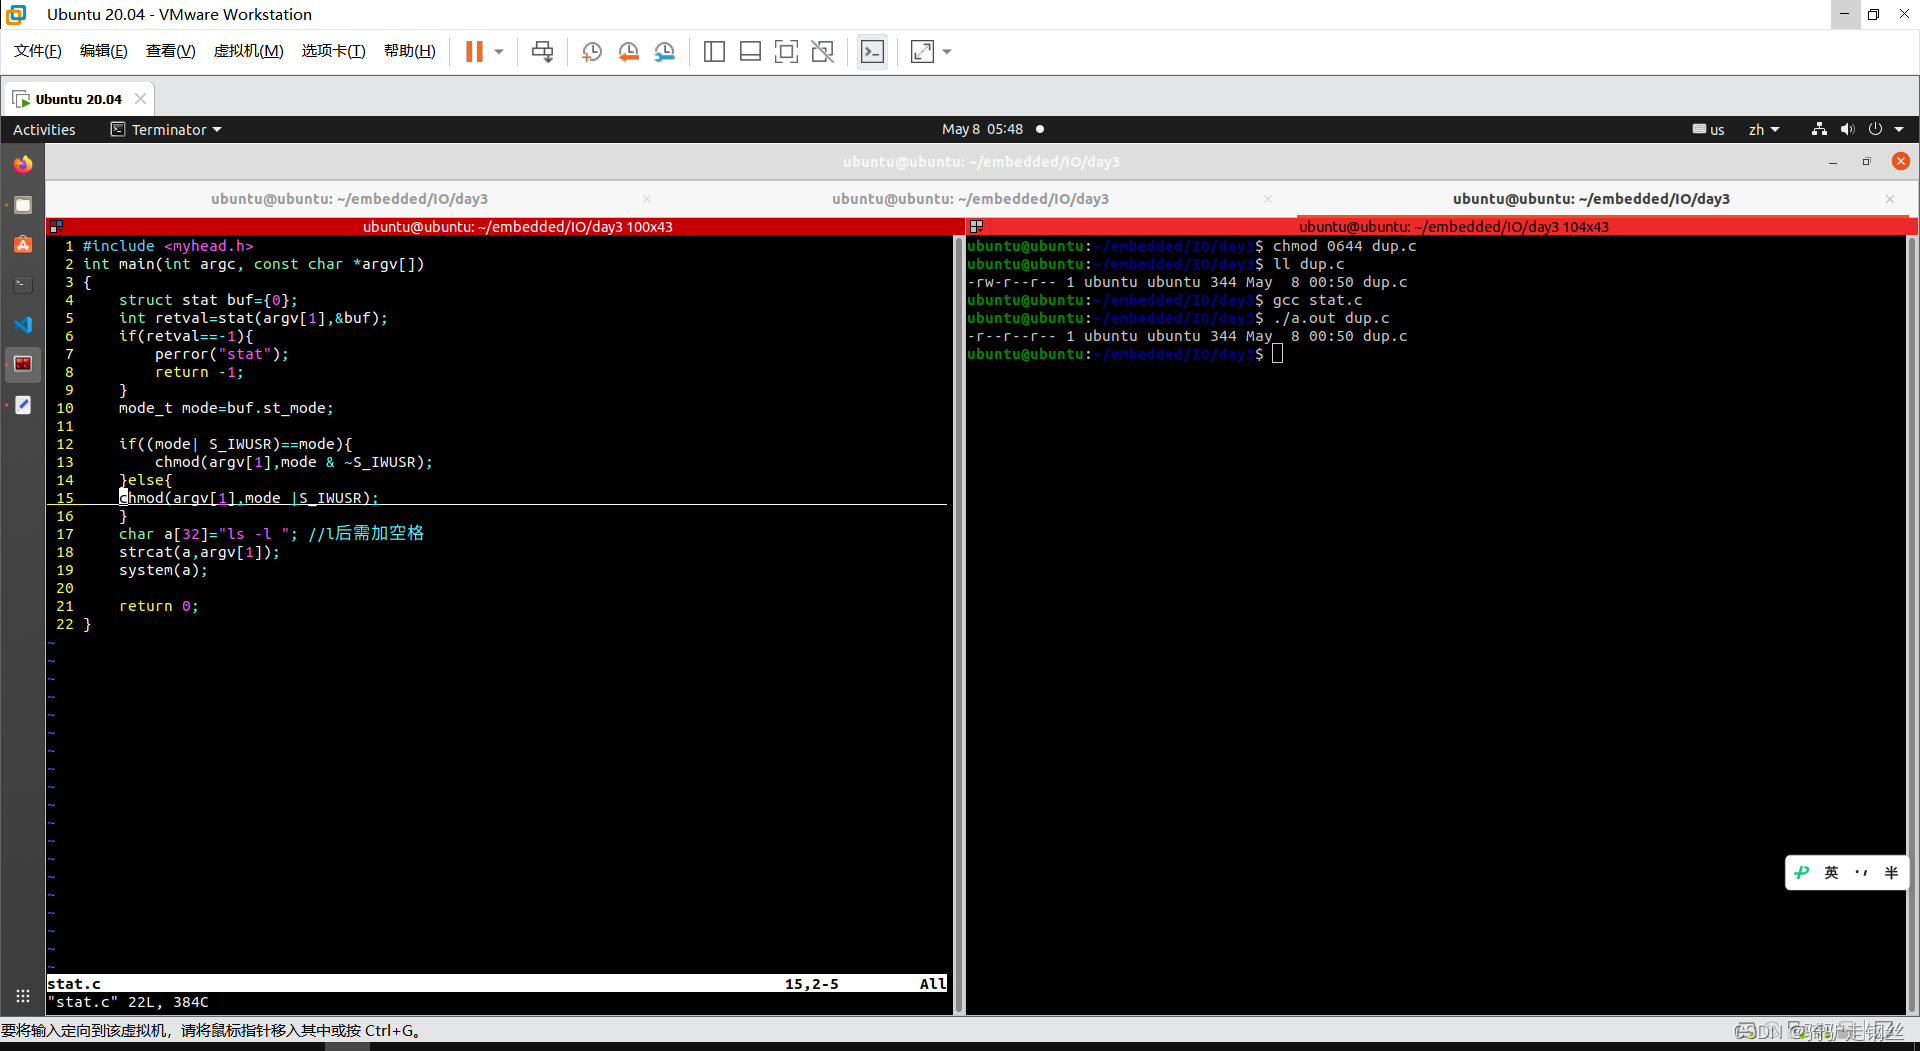
Task: Open Ubuntu Software from the dock
Action: click(23, 245)
